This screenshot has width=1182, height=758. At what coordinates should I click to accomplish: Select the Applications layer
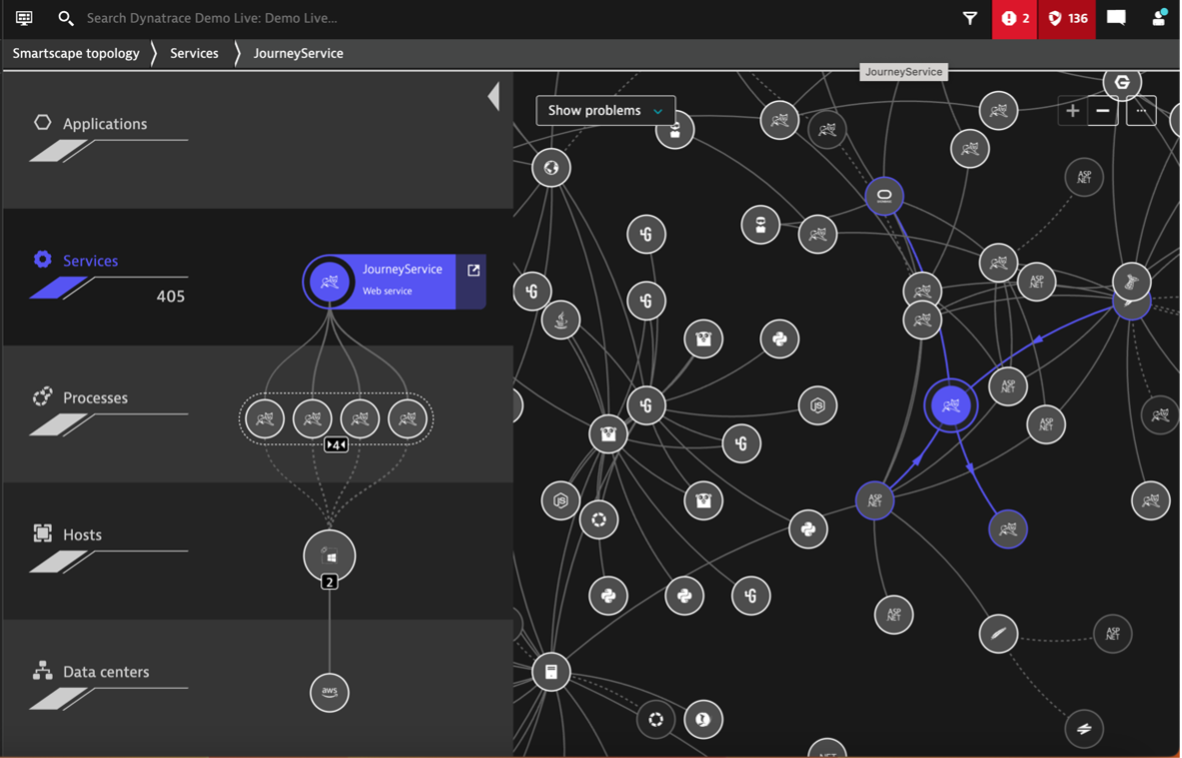click(105, 124)
